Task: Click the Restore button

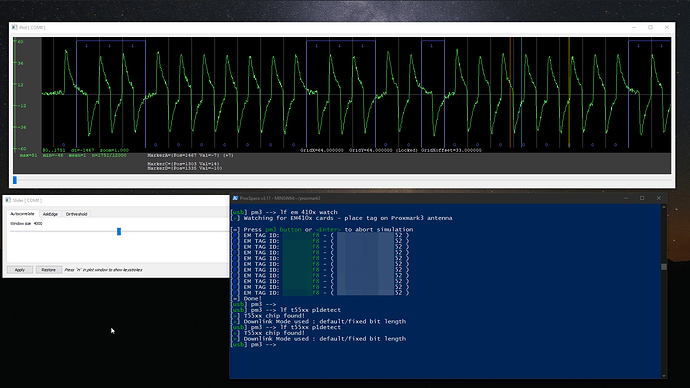Action: point(48,270)
